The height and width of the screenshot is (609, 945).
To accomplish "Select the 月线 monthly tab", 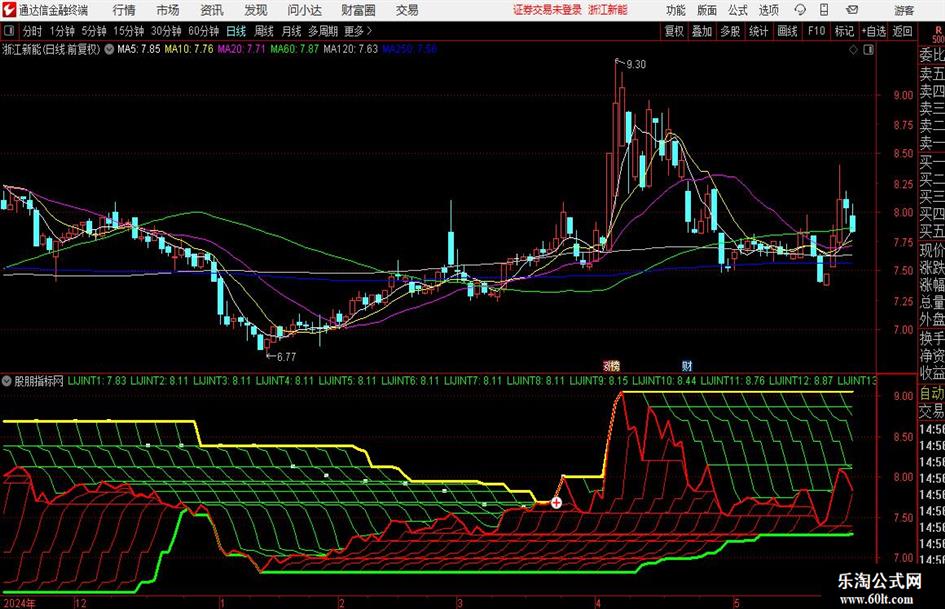I will 292,31.
